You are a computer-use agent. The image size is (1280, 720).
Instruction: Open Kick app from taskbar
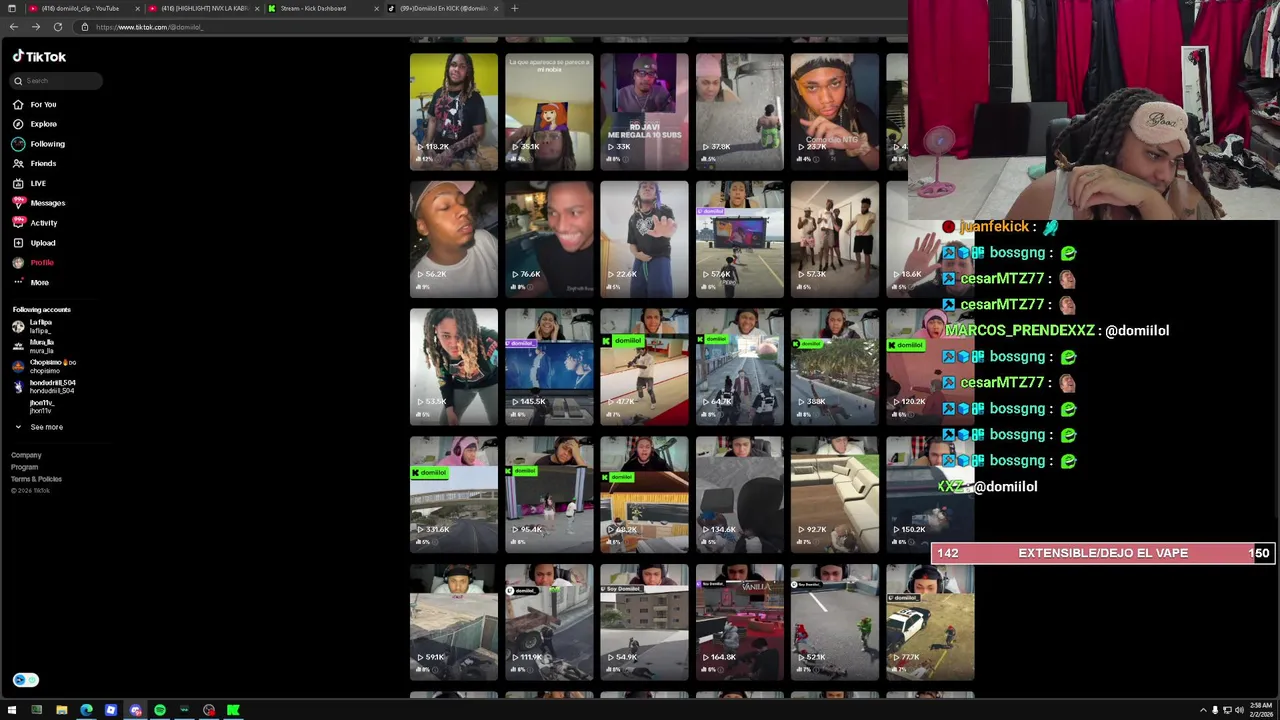[233, 710]
